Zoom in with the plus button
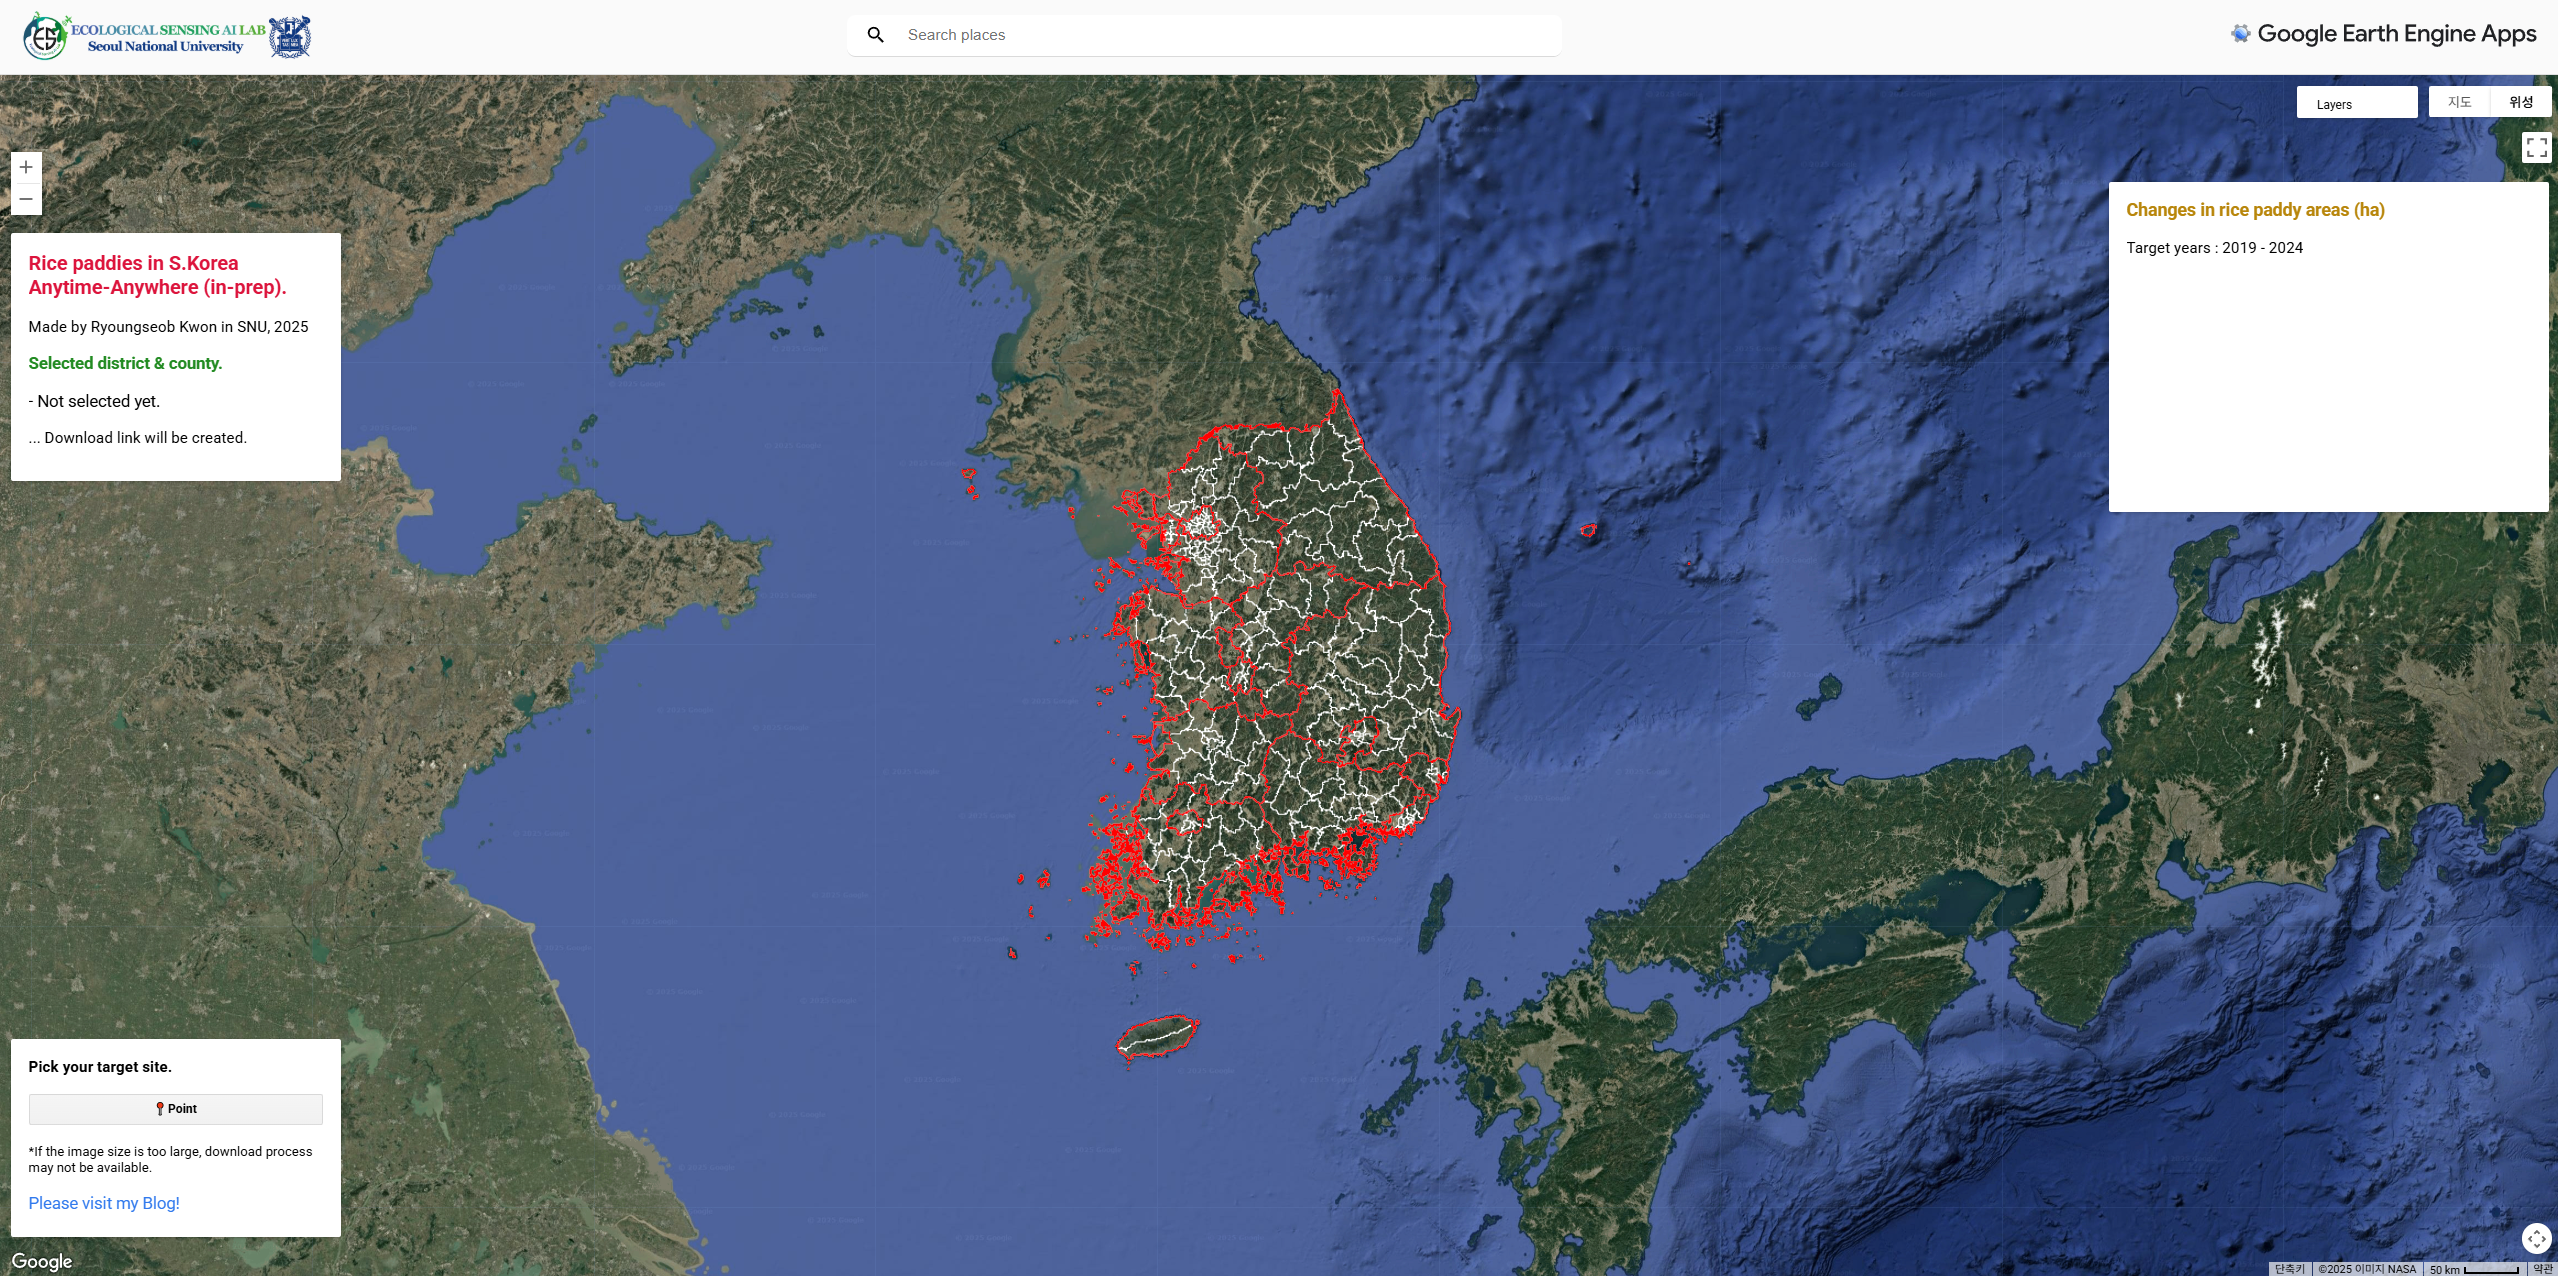 point(26,167)
